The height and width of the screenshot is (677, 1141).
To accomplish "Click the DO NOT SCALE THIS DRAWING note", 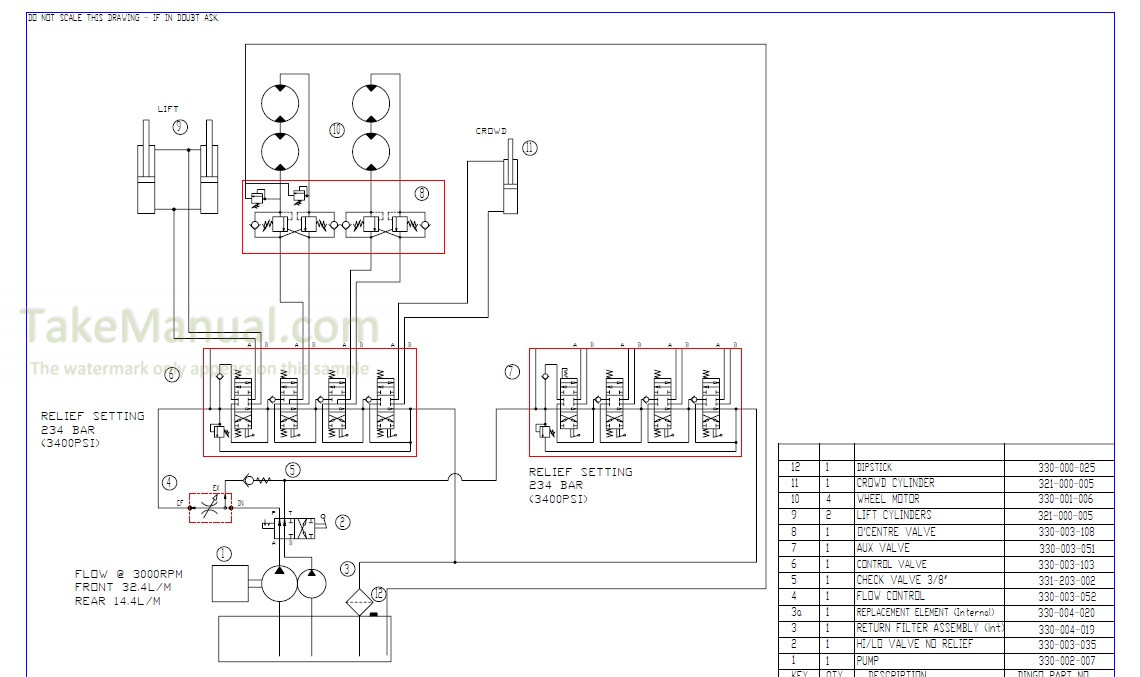I will (x=124, y=18).
